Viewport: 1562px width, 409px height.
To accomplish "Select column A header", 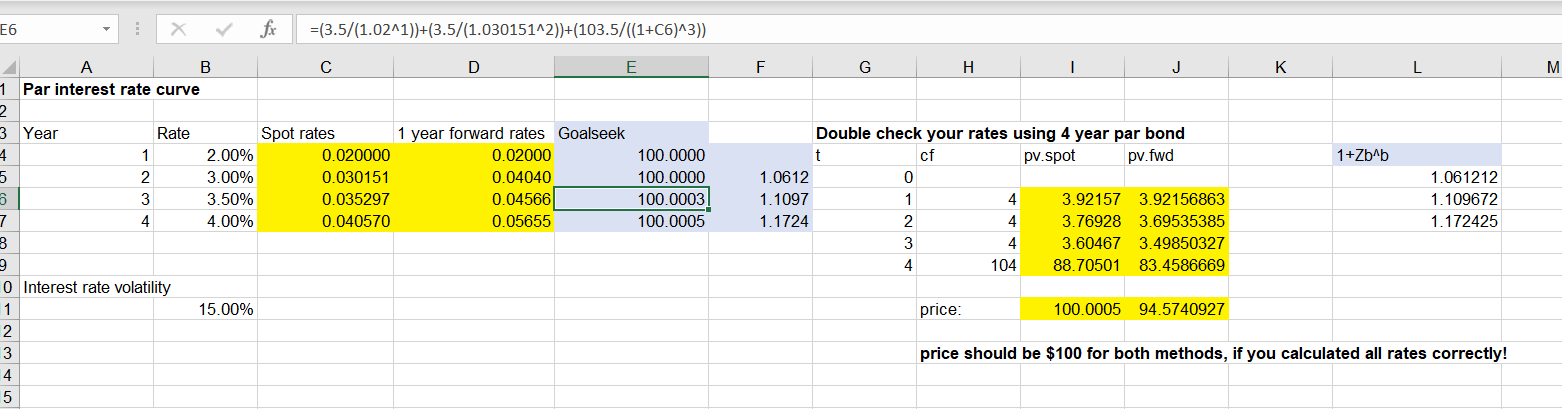I will point(86,68).
